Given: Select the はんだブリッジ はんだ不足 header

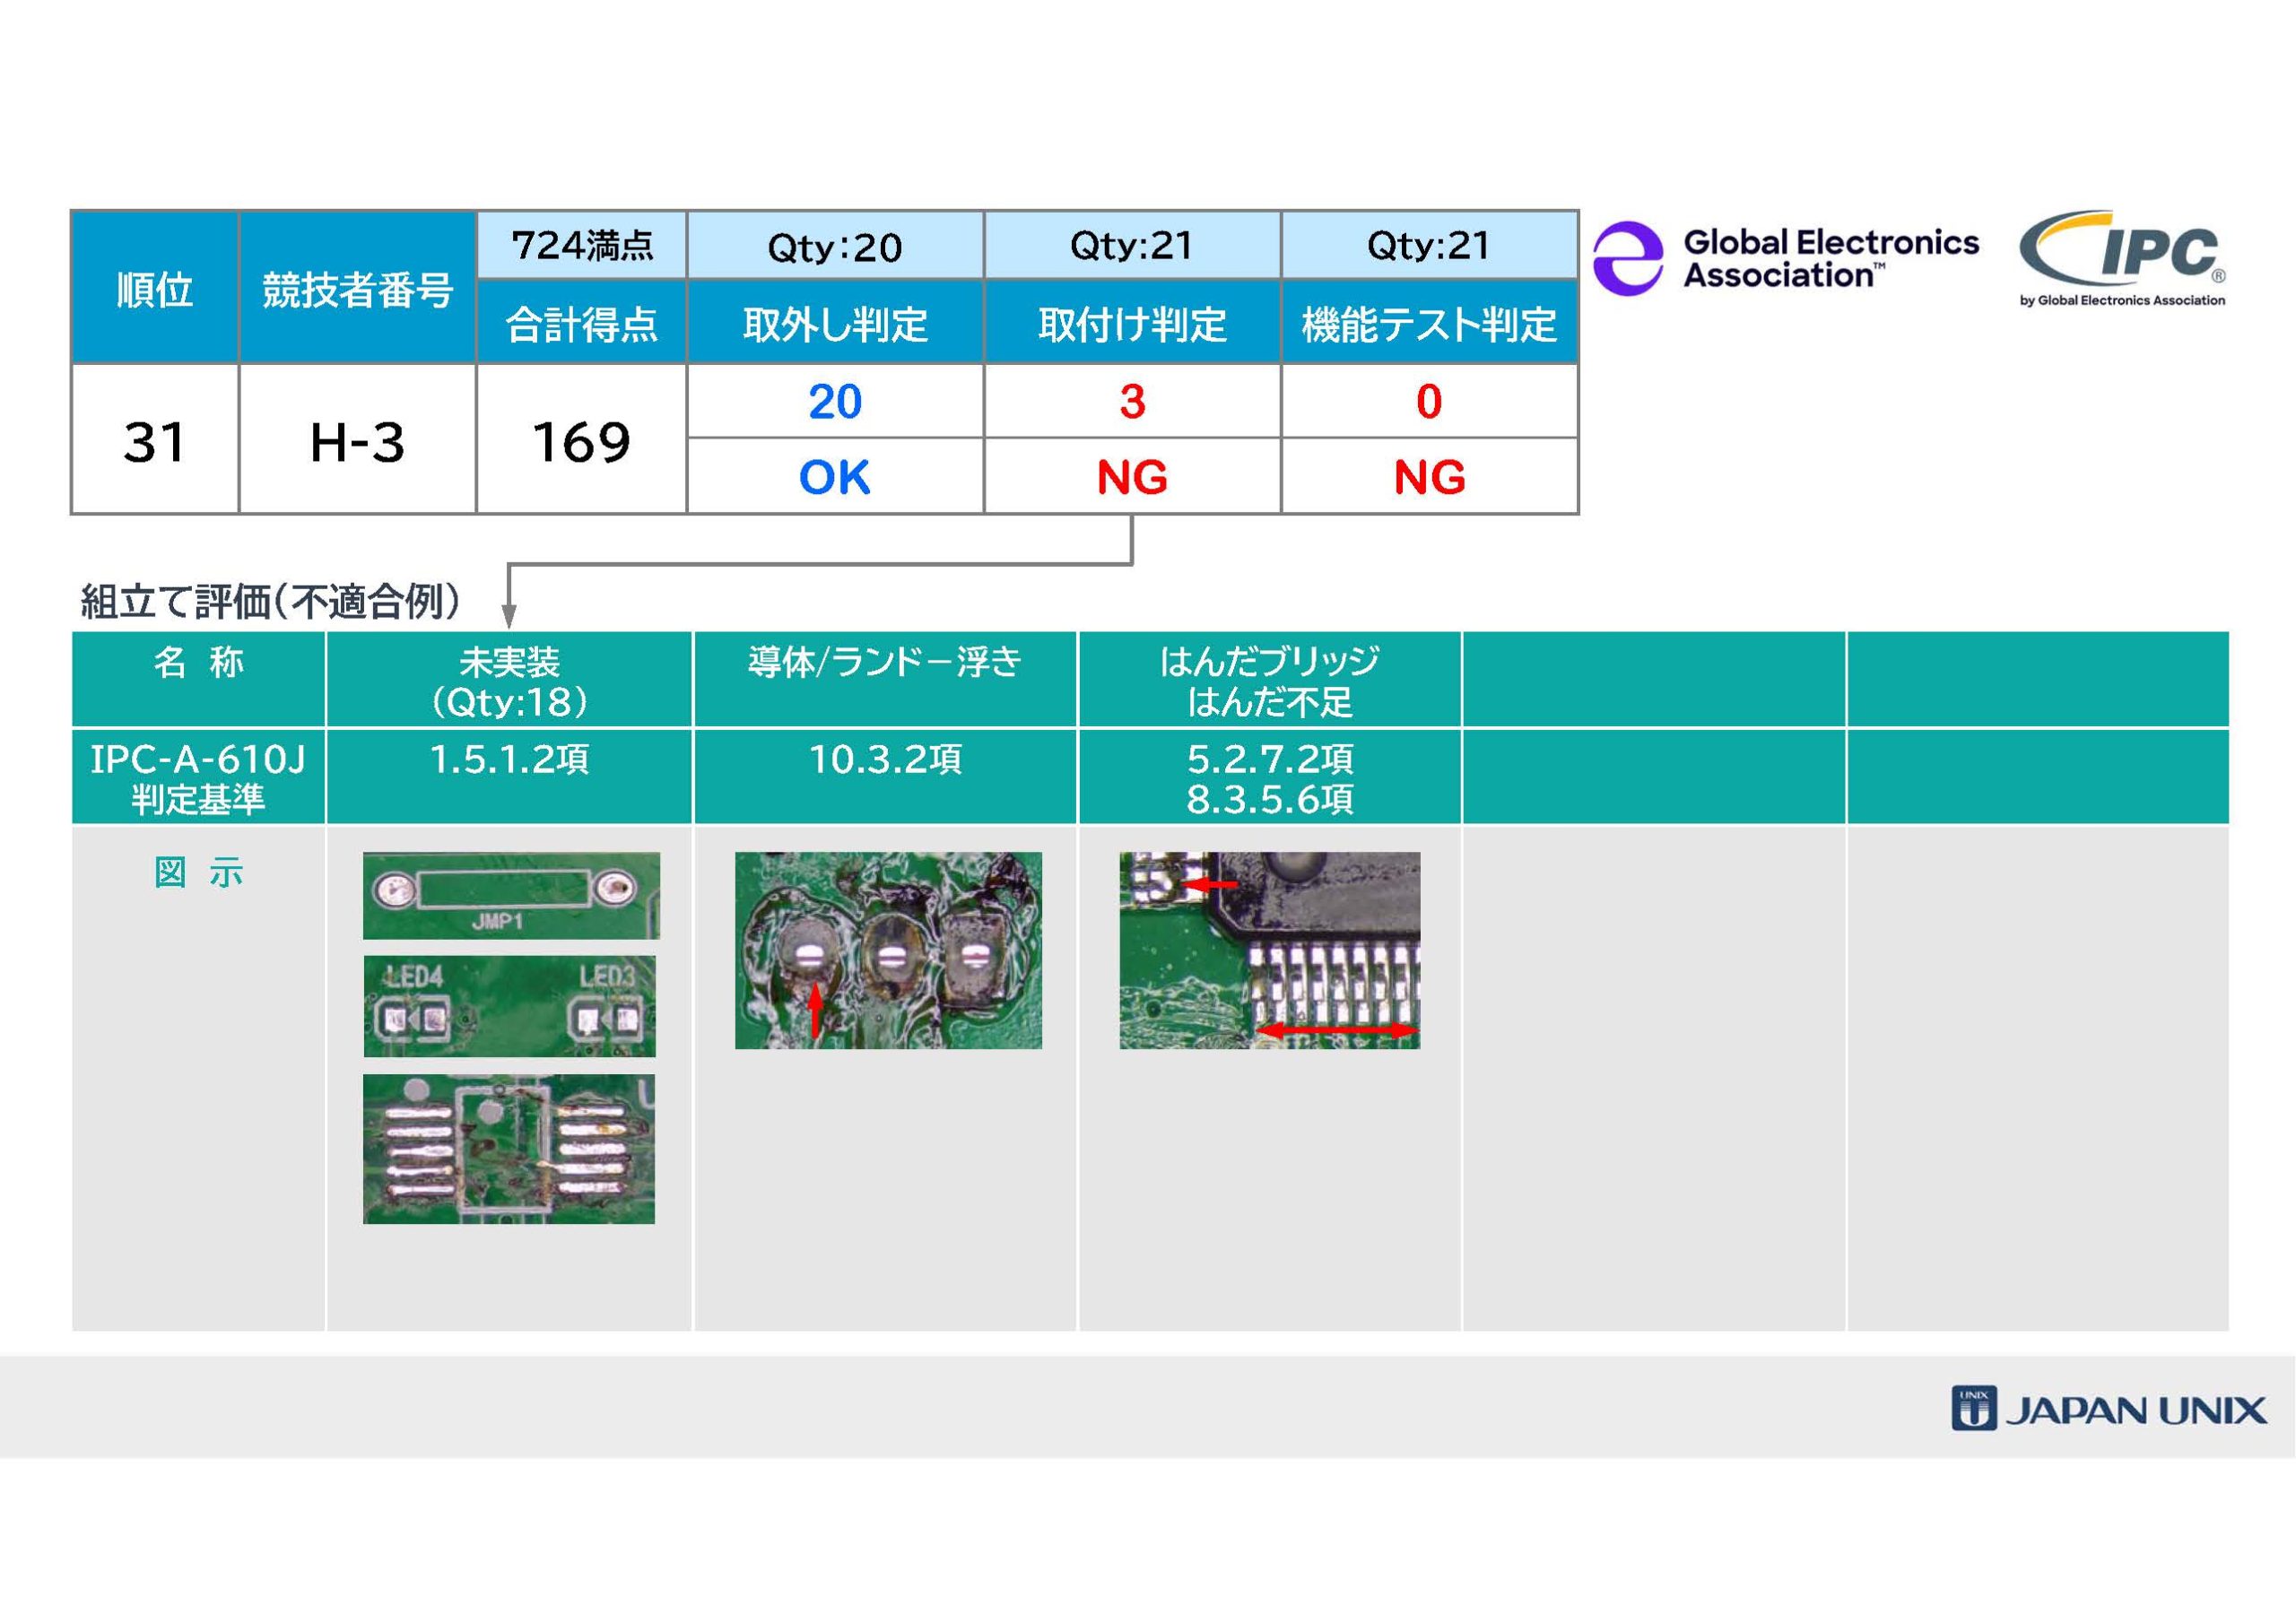Looking at the screenshot, I should (1269, 680).
